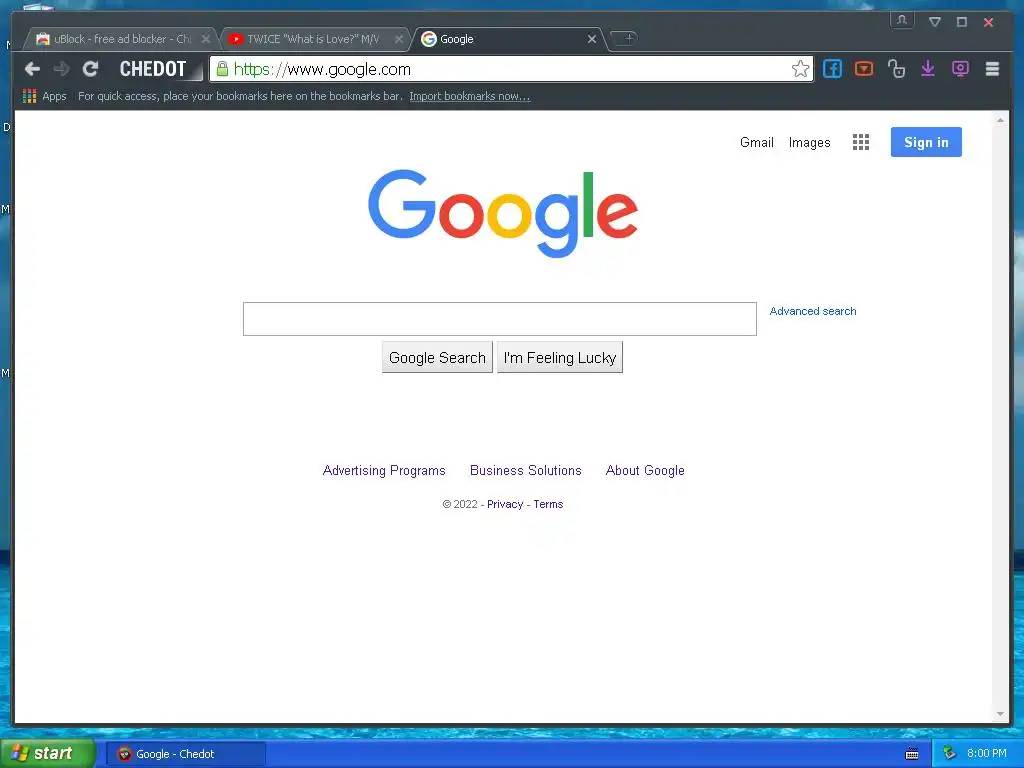Click I'm Feeling Lucky button
The height and width of the screenshot is (768, 1024).
[x=560, y=357]
